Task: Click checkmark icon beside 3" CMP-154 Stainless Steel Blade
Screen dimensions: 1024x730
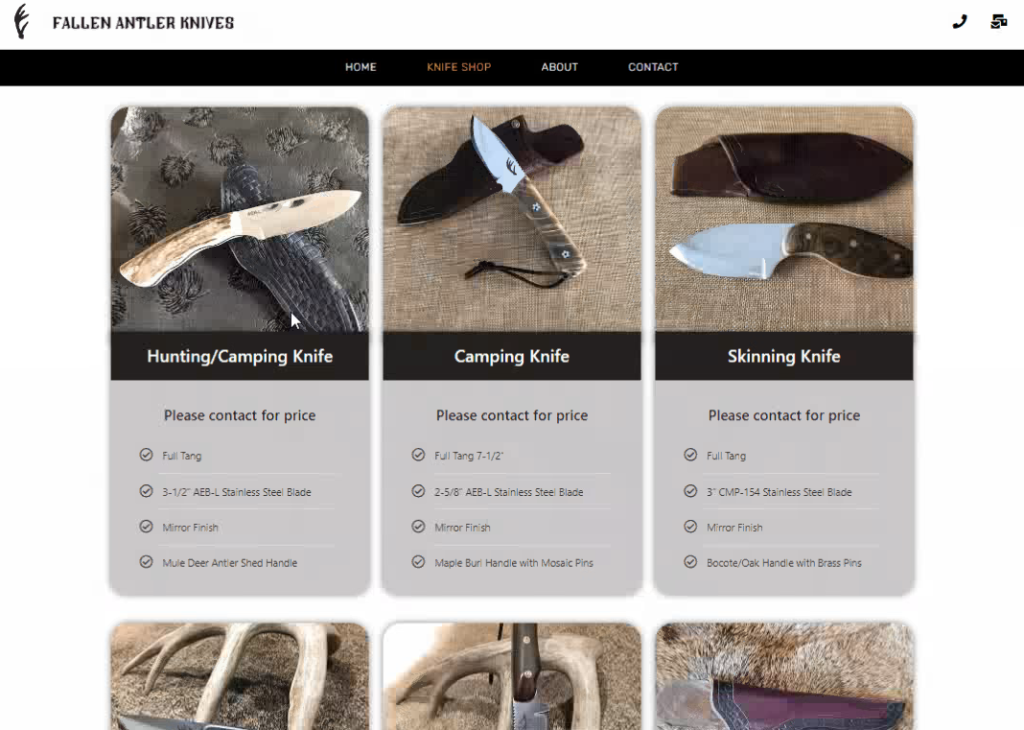Action: [690, 491]
